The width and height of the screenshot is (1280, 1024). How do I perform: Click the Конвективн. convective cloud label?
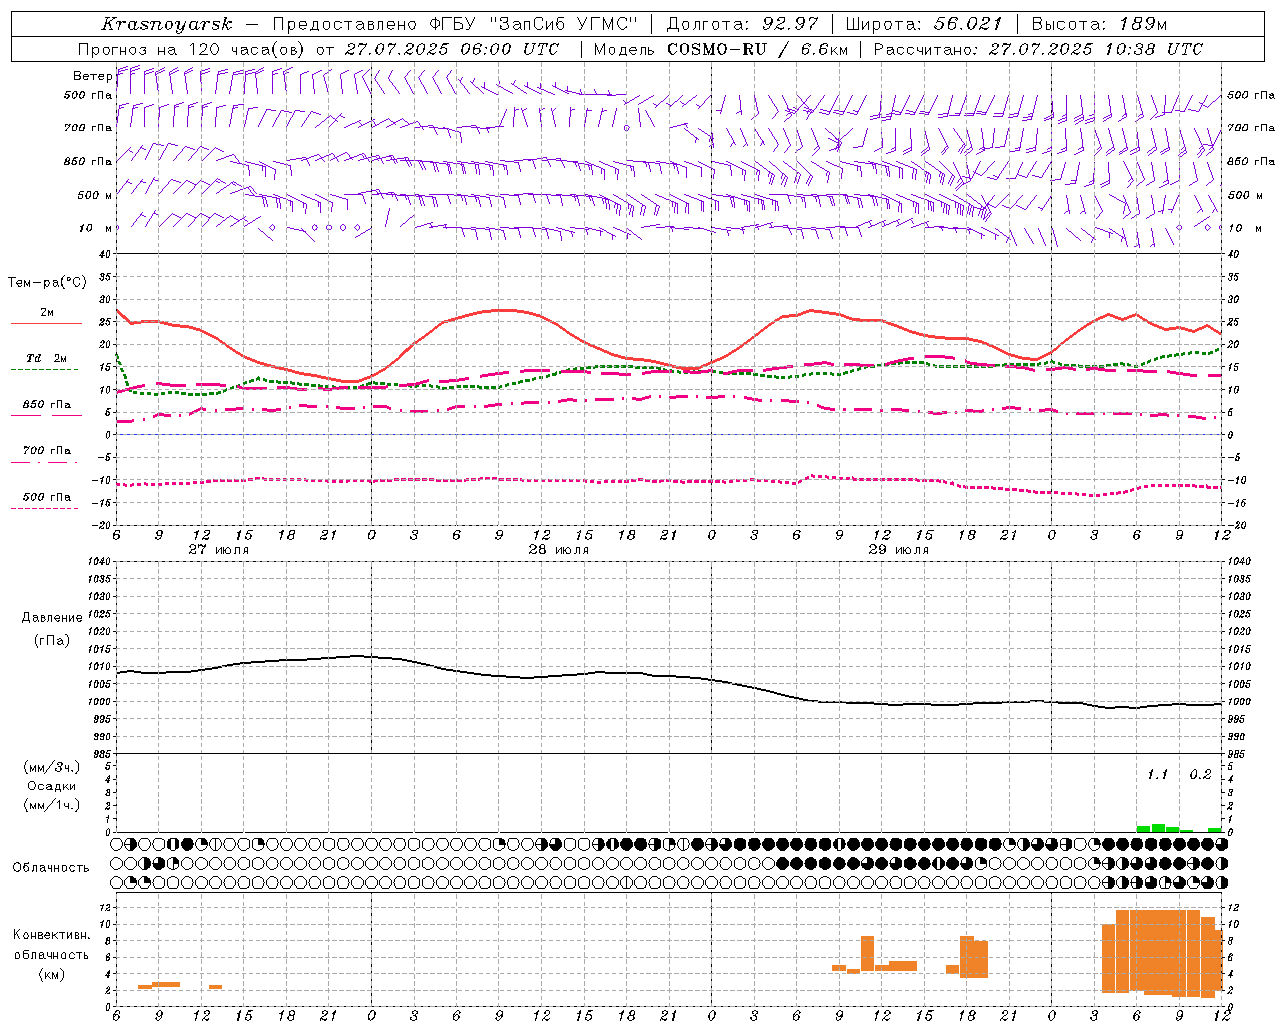[x=52, y=935]
